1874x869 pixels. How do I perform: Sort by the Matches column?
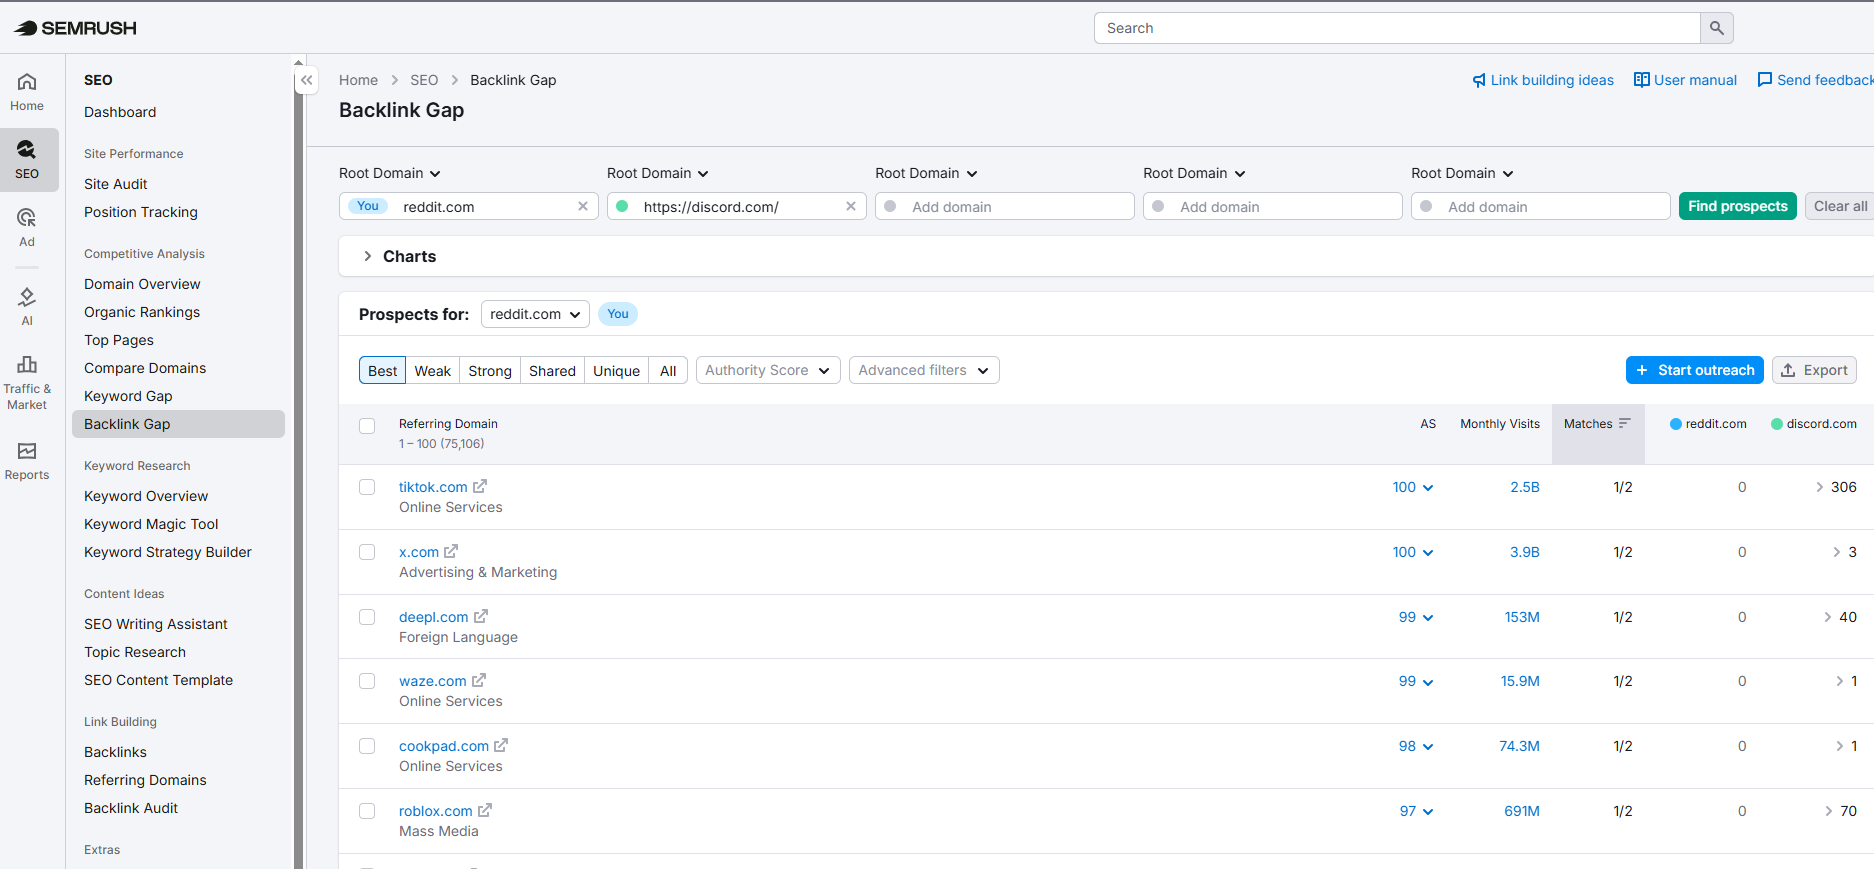[x=1597, y=424]
